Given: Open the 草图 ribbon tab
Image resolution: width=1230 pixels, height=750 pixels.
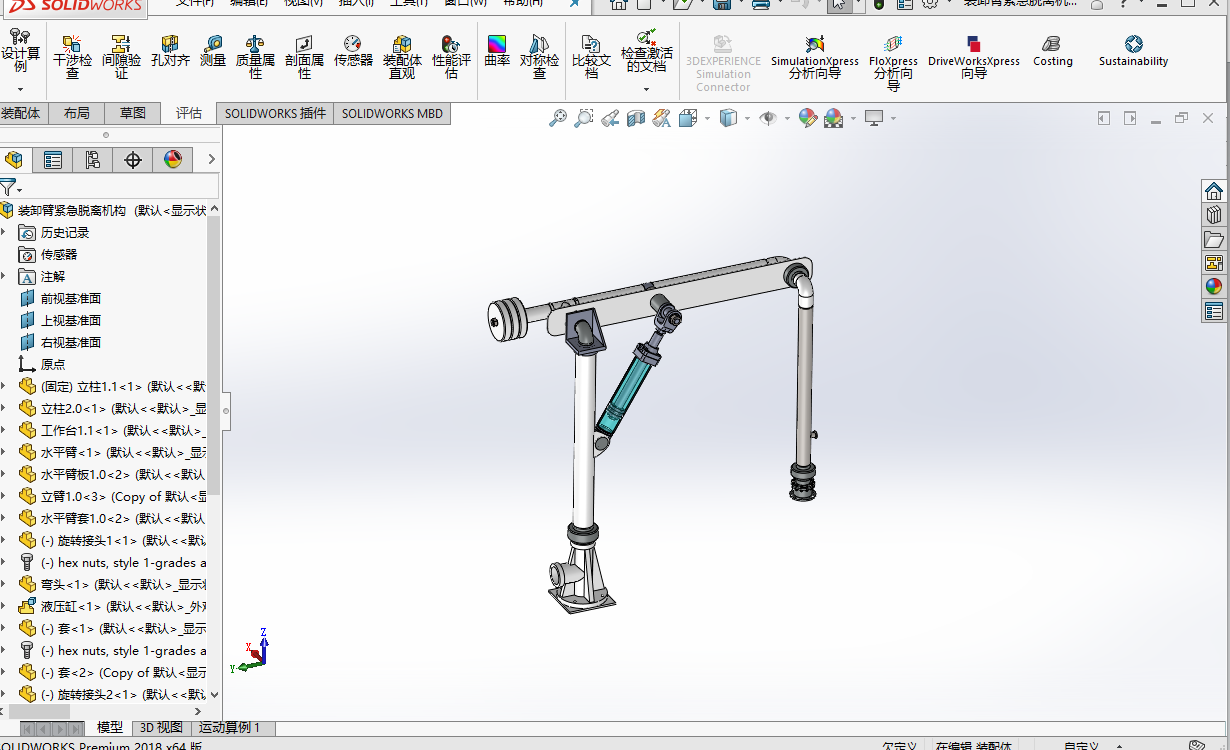Looking at the screenshot, I should 133,113.
